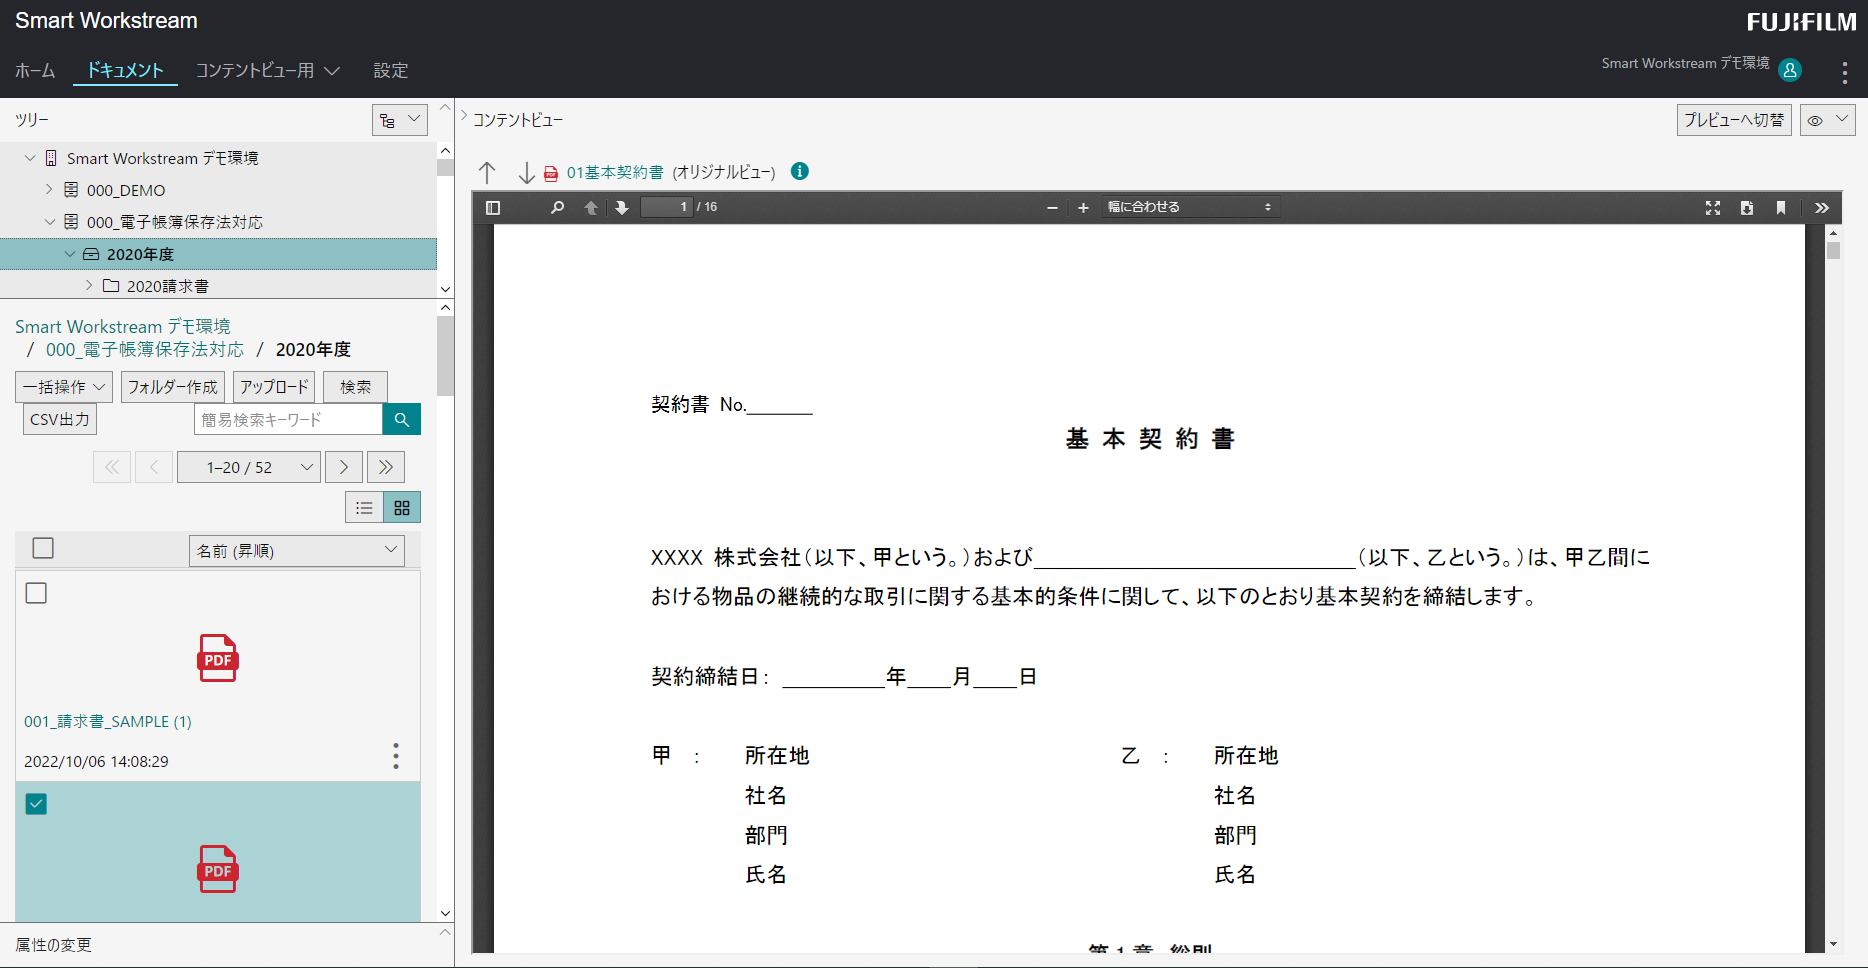Image resolution: width=1868 pixels, height=968 pixels.
Task: Open the 幅に合わせる zoom level selector
Action: point(1189,207)
